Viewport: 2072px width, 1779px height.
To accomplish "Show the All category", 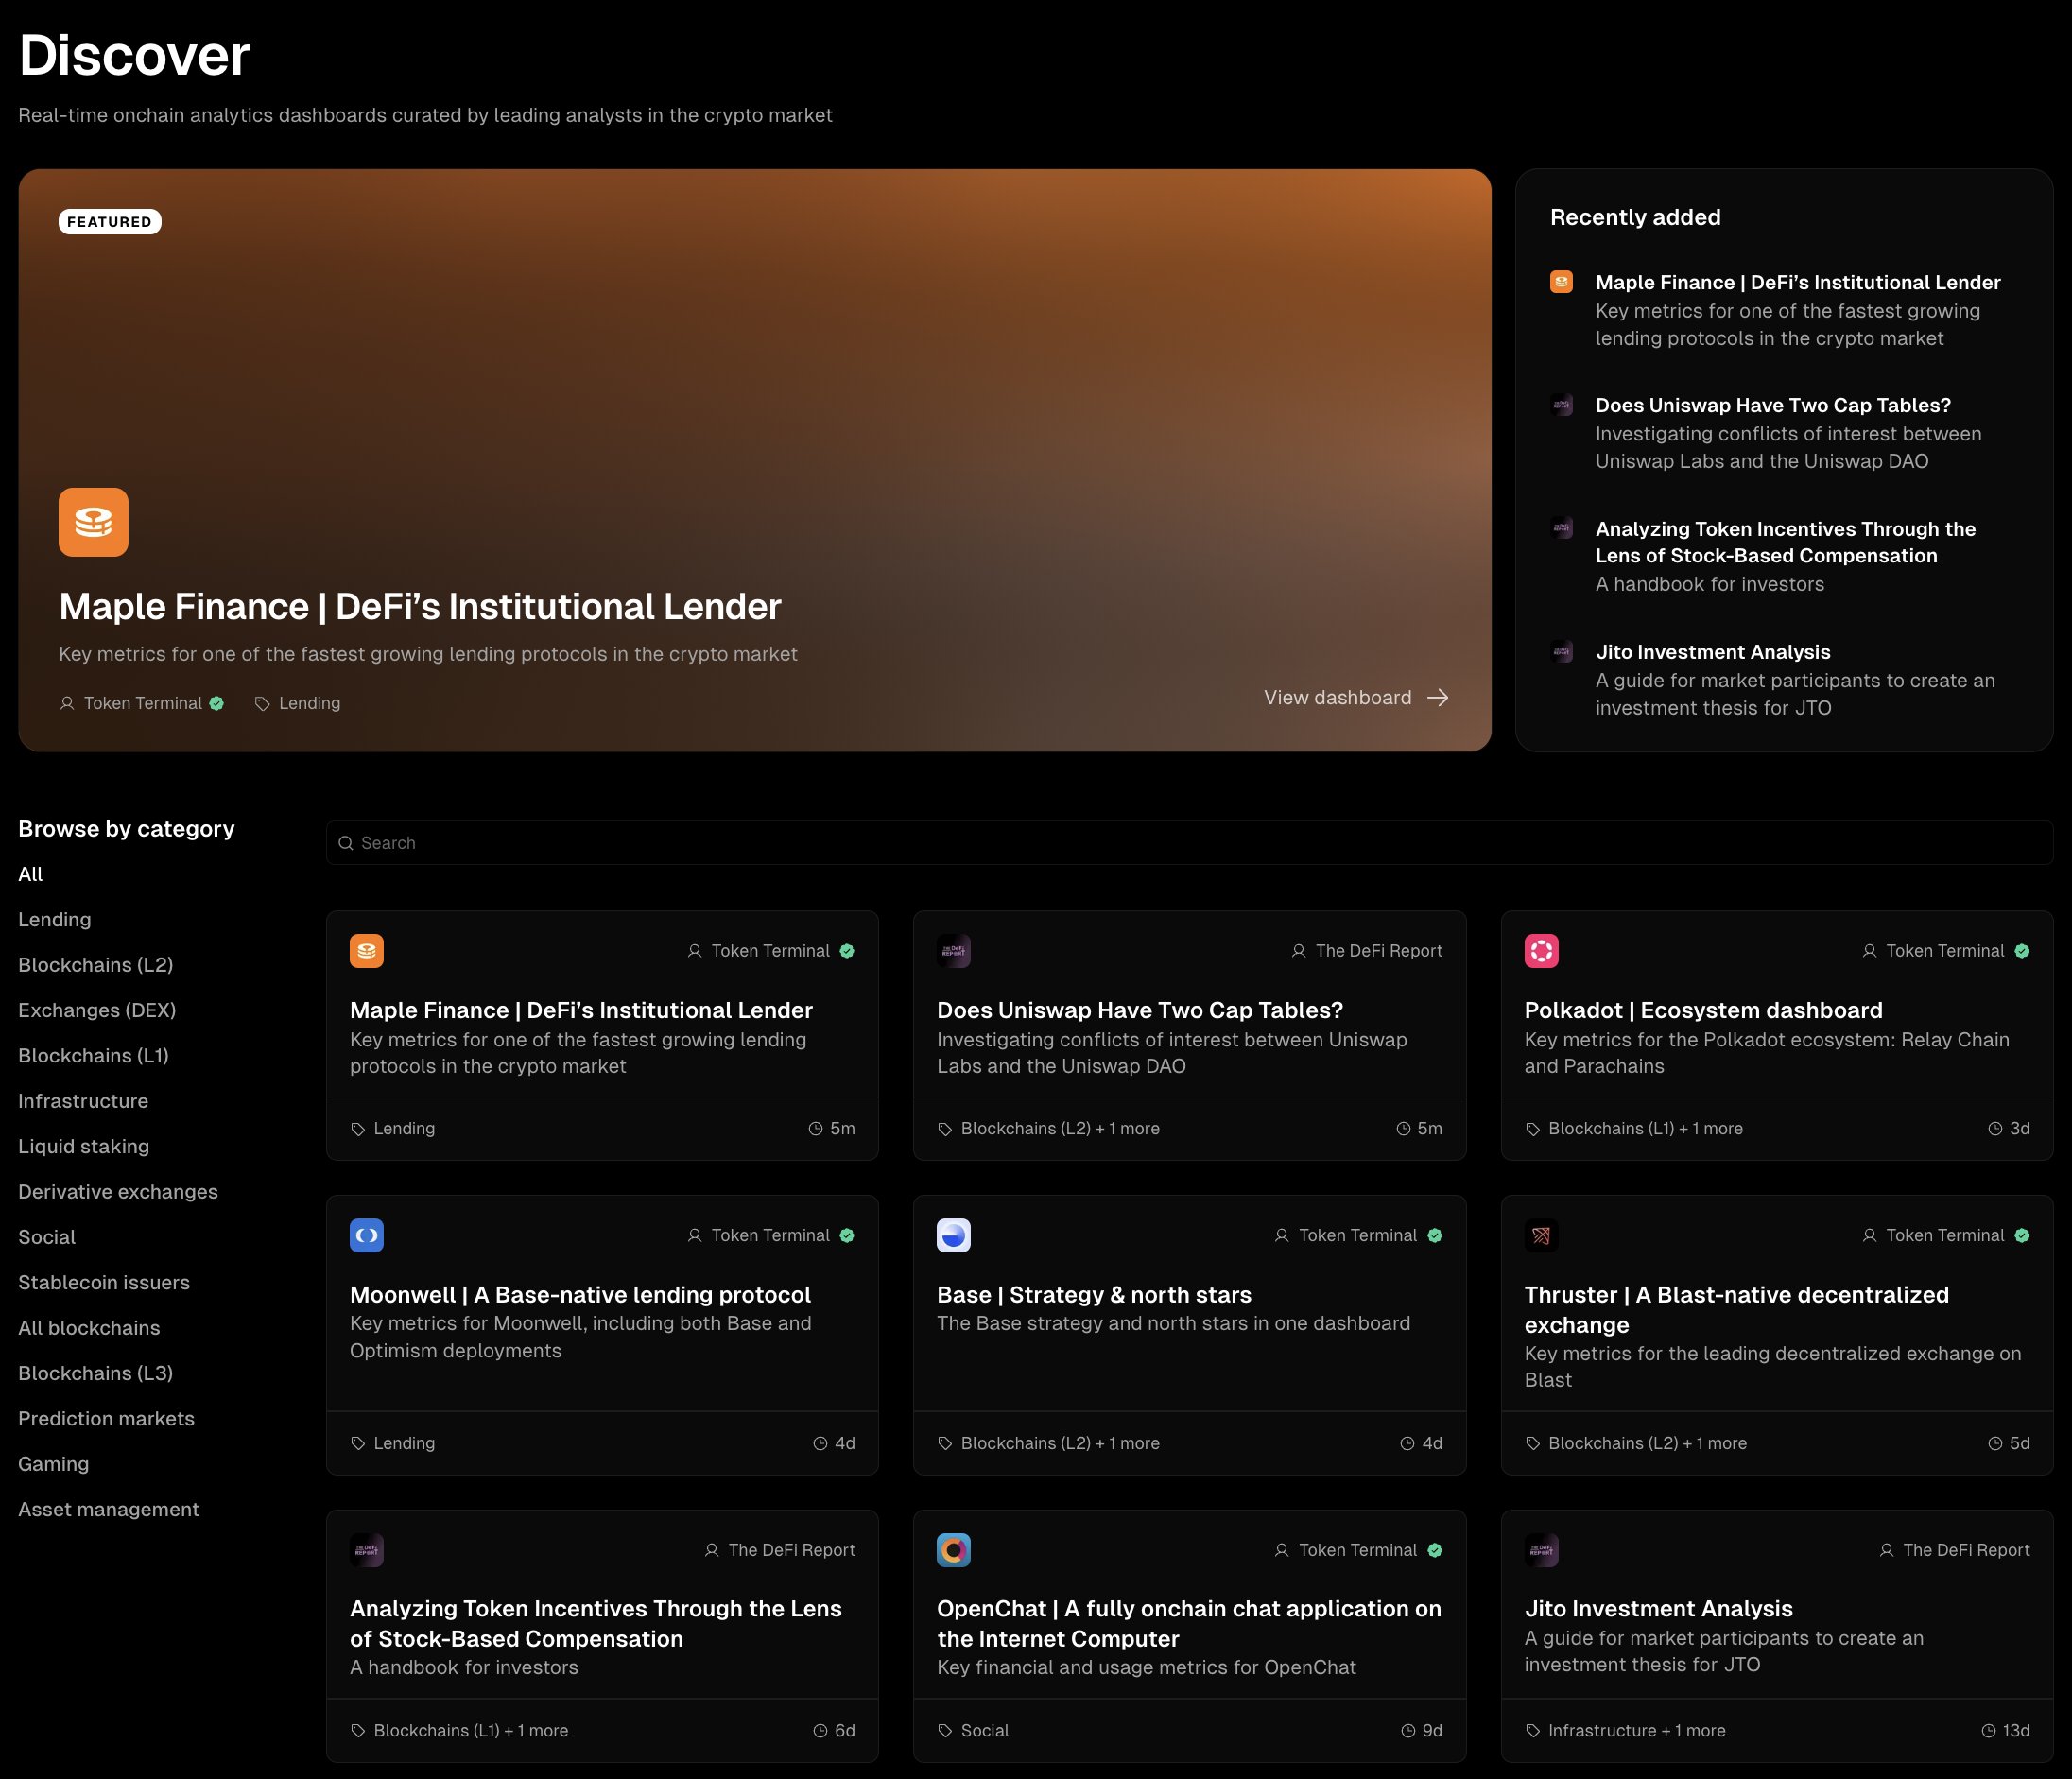I will pyautogui.click(x=30, y=874).
